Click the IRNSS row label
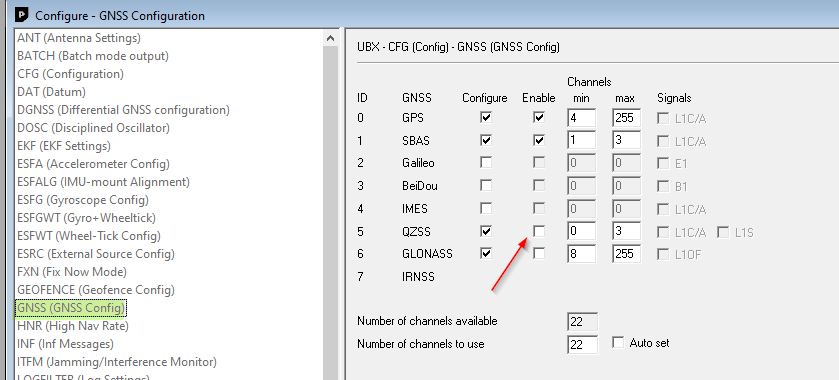 pyautogui.click(x=418, y=277)
